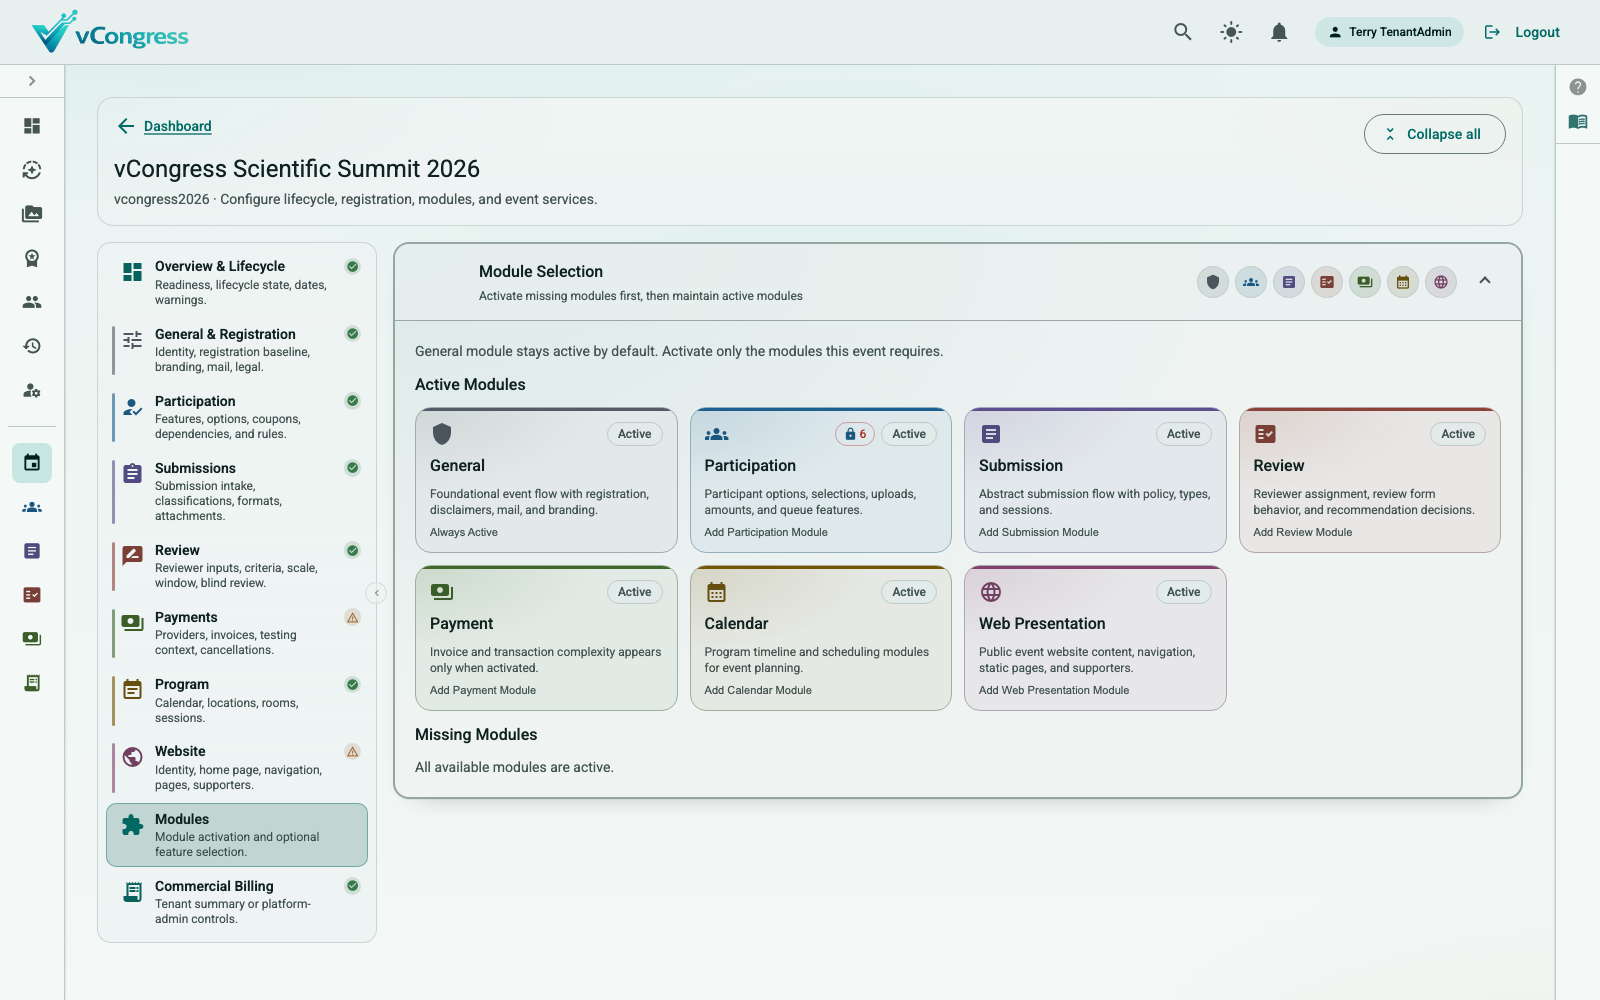Image resolution: width=1600 pixels, height=1000 pixels.
Task: Open Overview & Lifecycle section
Action: [237, 282]
